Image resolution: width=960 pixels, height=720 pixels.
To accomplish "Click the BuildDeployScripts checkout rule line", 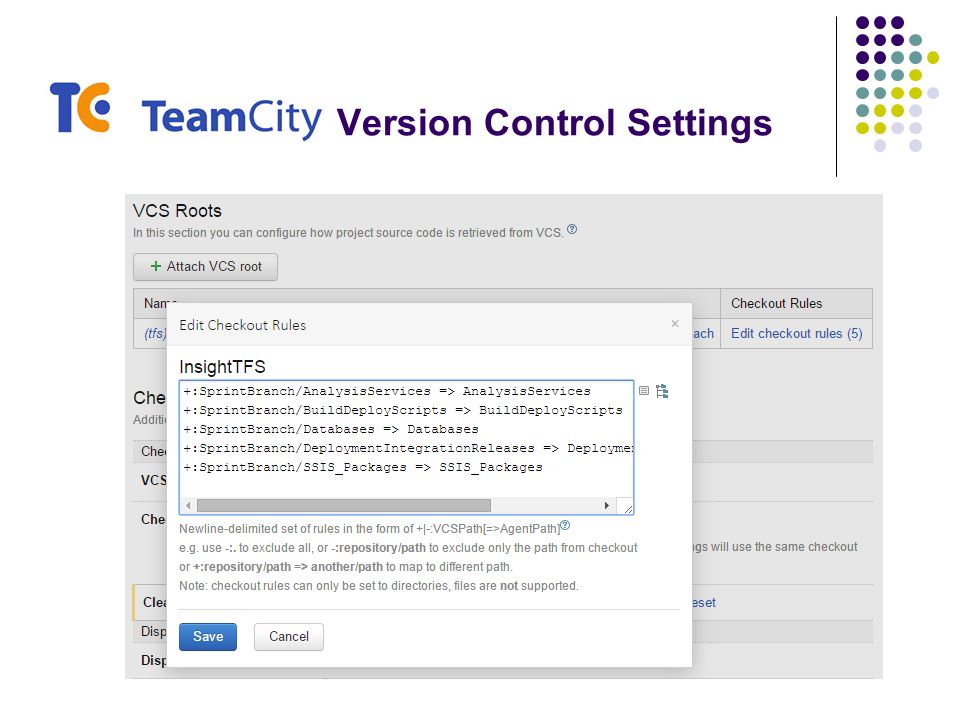I will coord(402,410).
